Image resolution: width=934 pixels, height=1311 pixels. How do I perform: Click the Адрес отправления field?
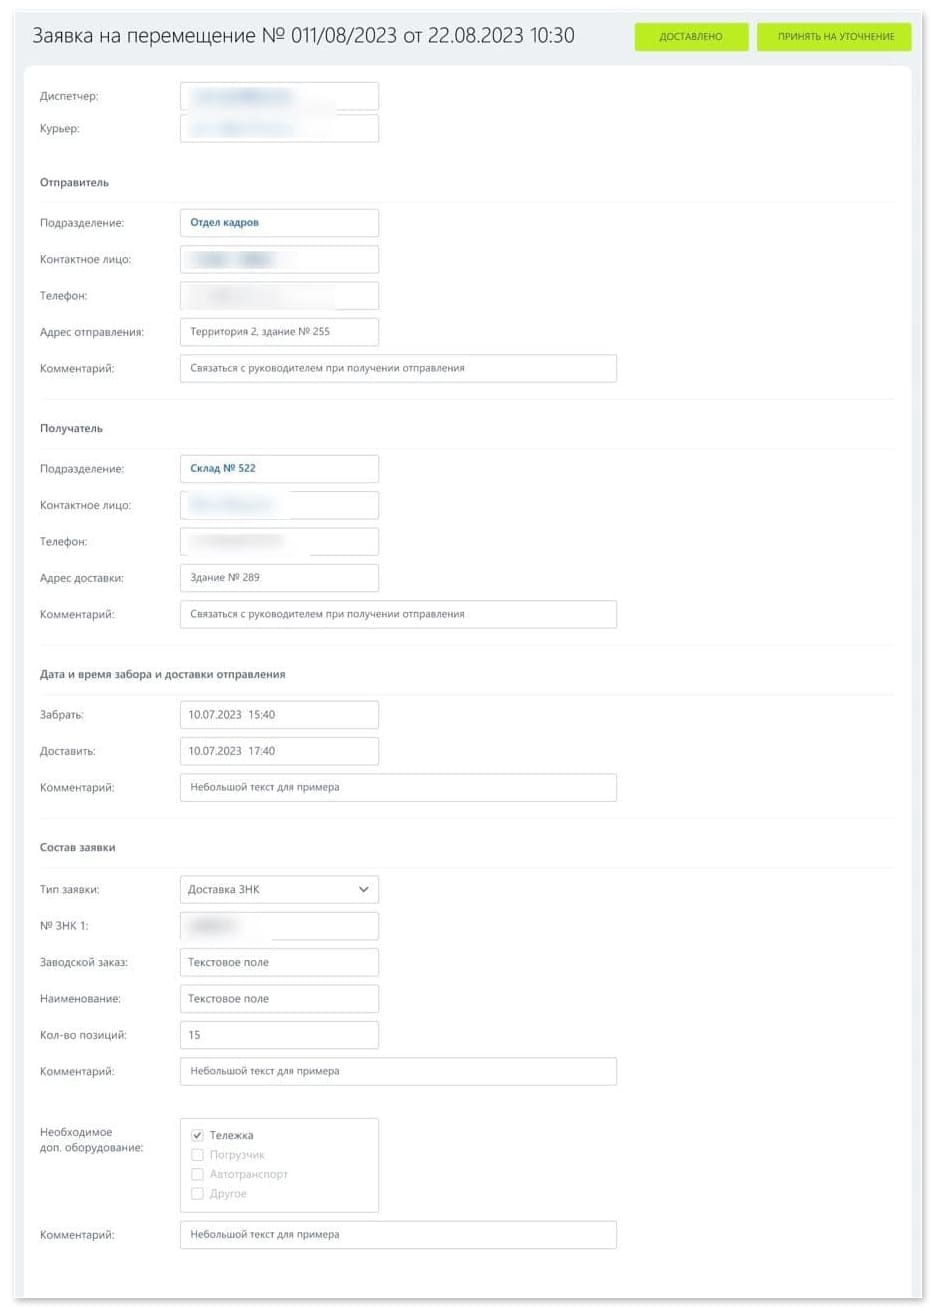(x=279, y=332)
